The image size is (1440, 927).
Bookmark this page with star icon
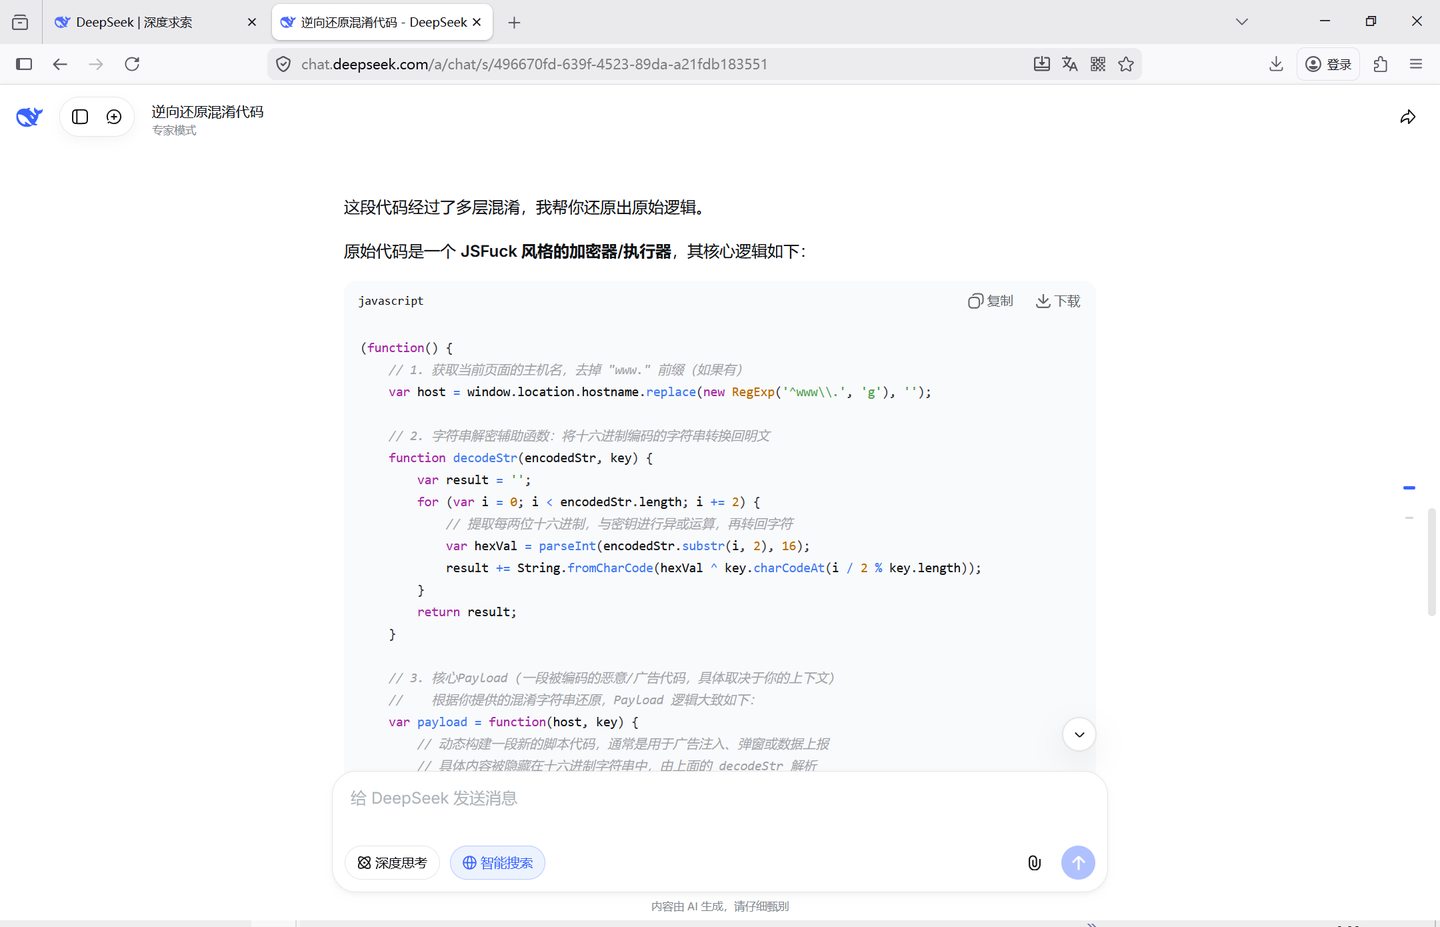coord(1126,64)
